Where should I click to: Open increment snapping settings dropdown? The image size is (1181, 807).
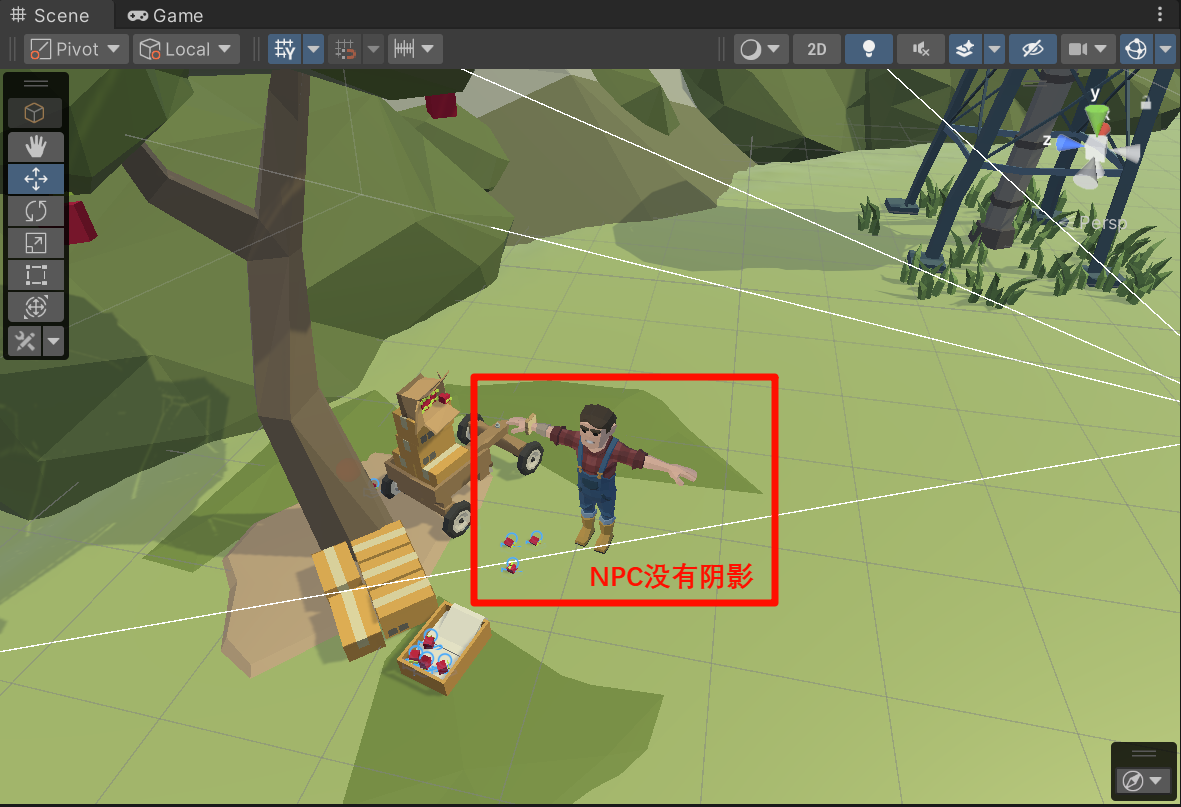pyautogui.click(x=415, y=49)
